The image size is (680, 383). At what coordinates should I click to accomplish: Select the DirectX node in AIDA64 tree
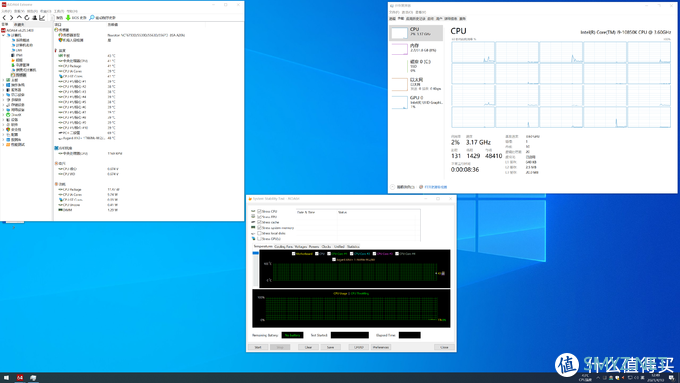14,115
